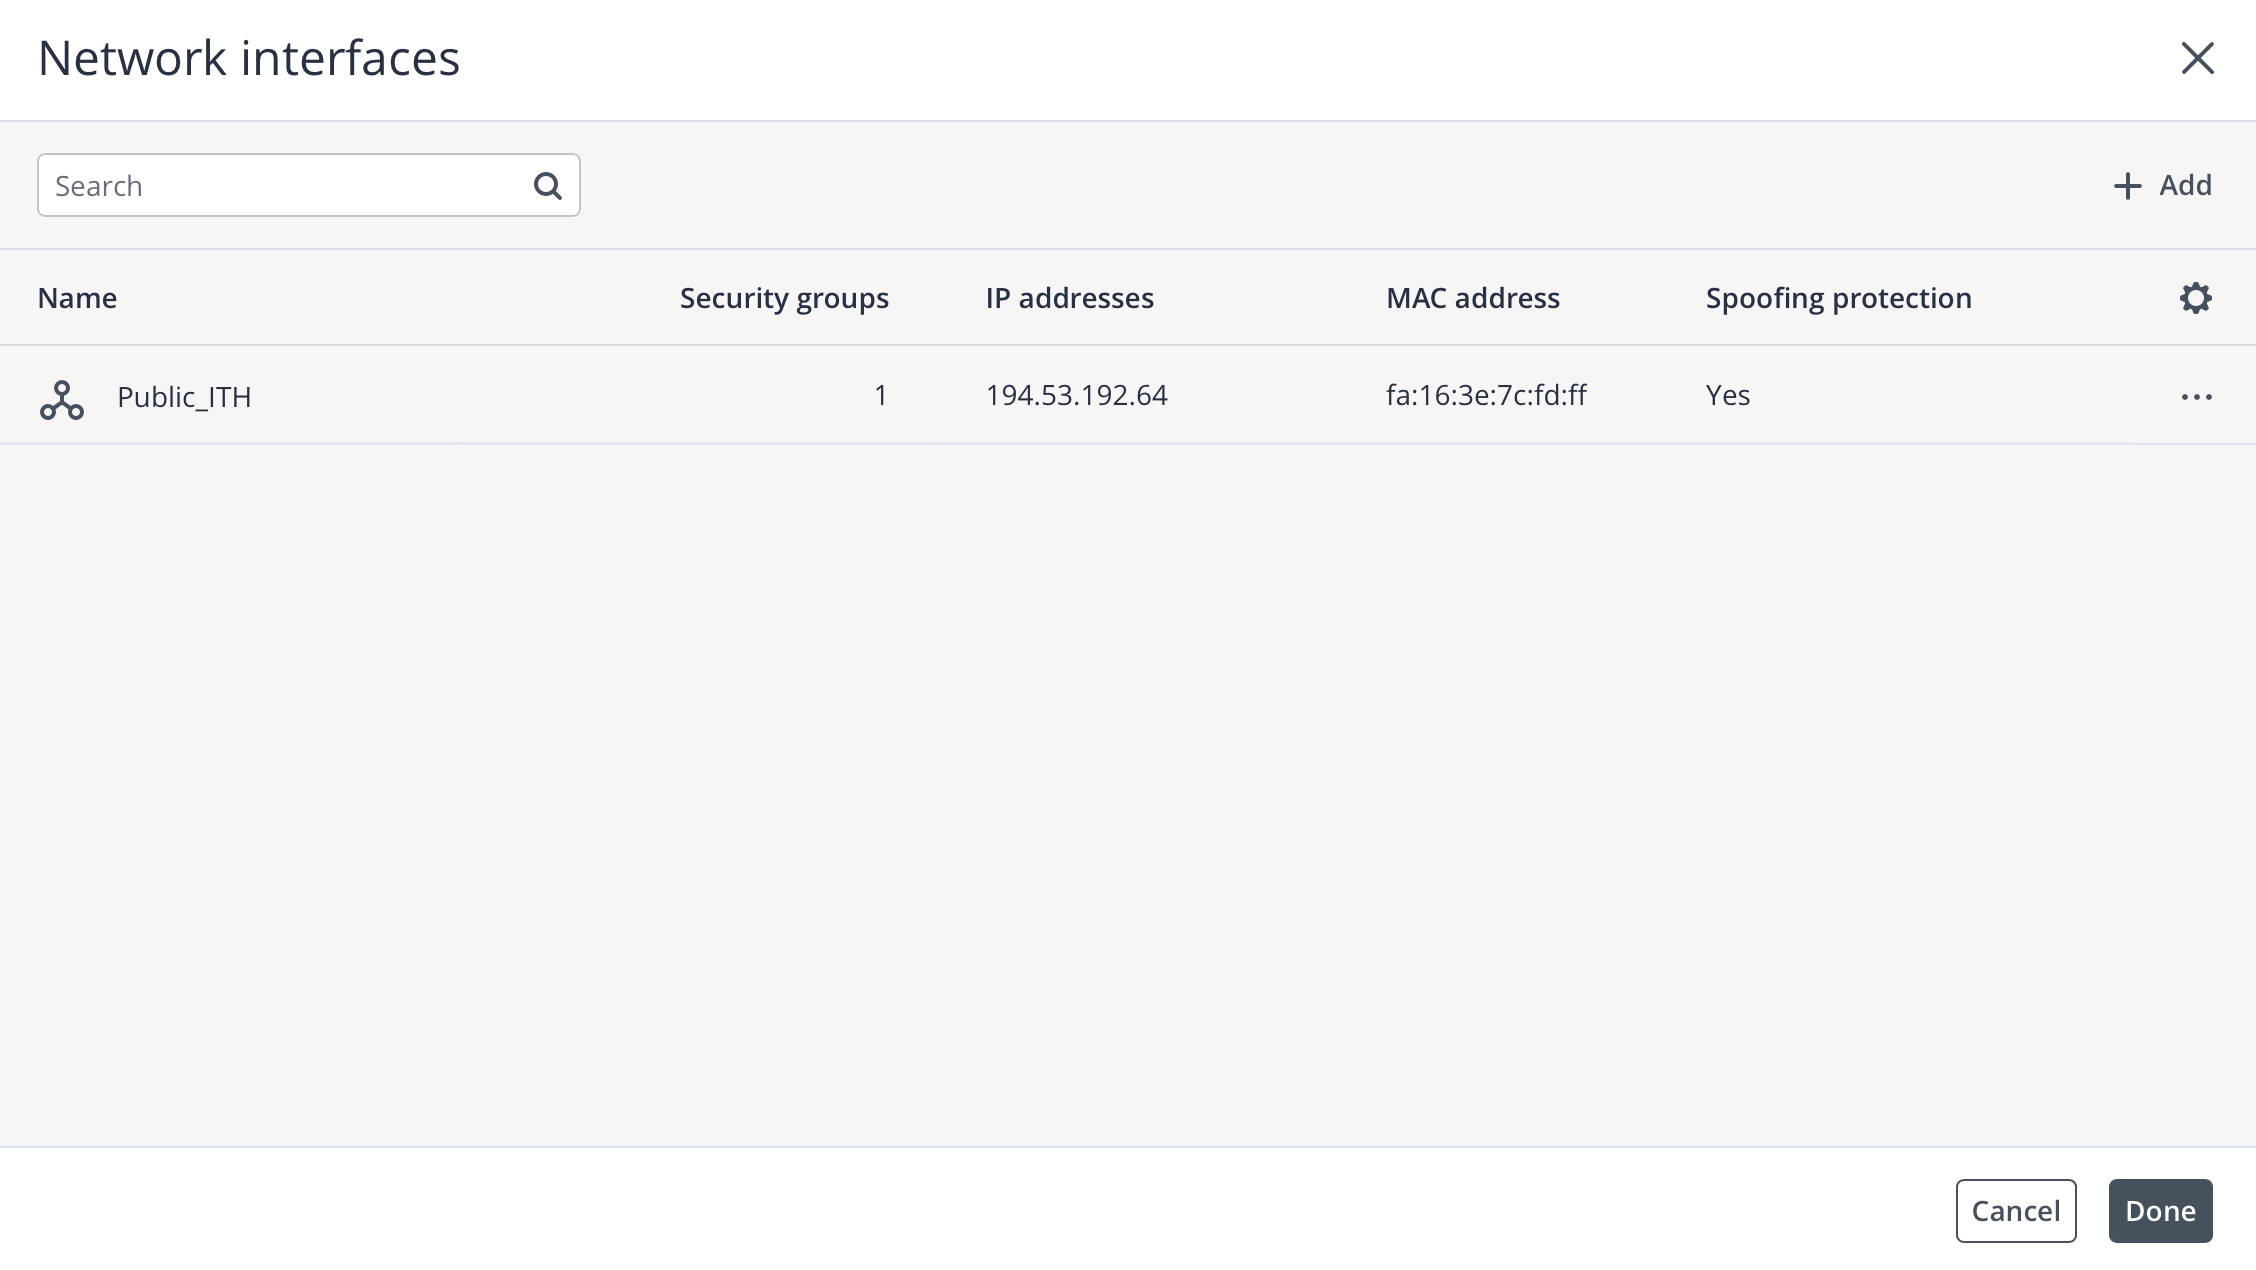The width and height of the screenshot is (2256, 1270).
Task: Click into the Search field
Action: pos(285,186)
